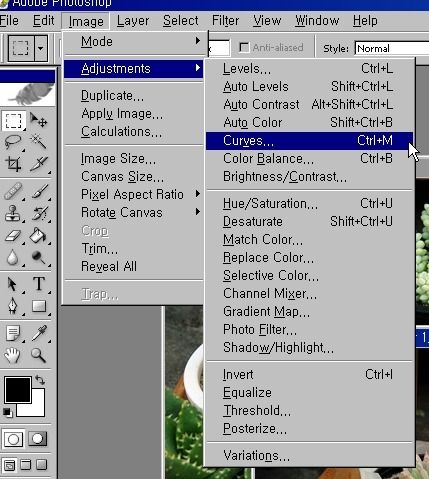Expand the Mode submenu
This screenshot has height=479, width=429.
coord(133,42)
